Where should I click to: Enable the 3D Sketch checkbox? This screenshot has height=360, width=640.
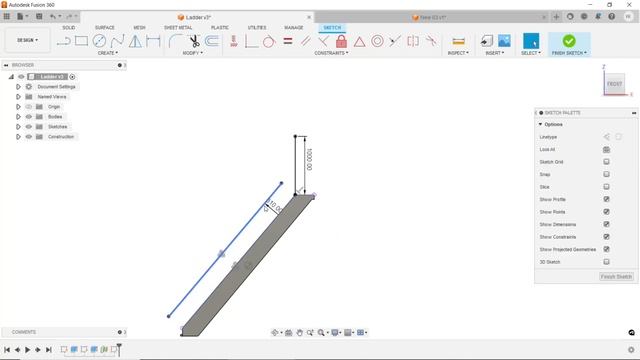point(606,262)
